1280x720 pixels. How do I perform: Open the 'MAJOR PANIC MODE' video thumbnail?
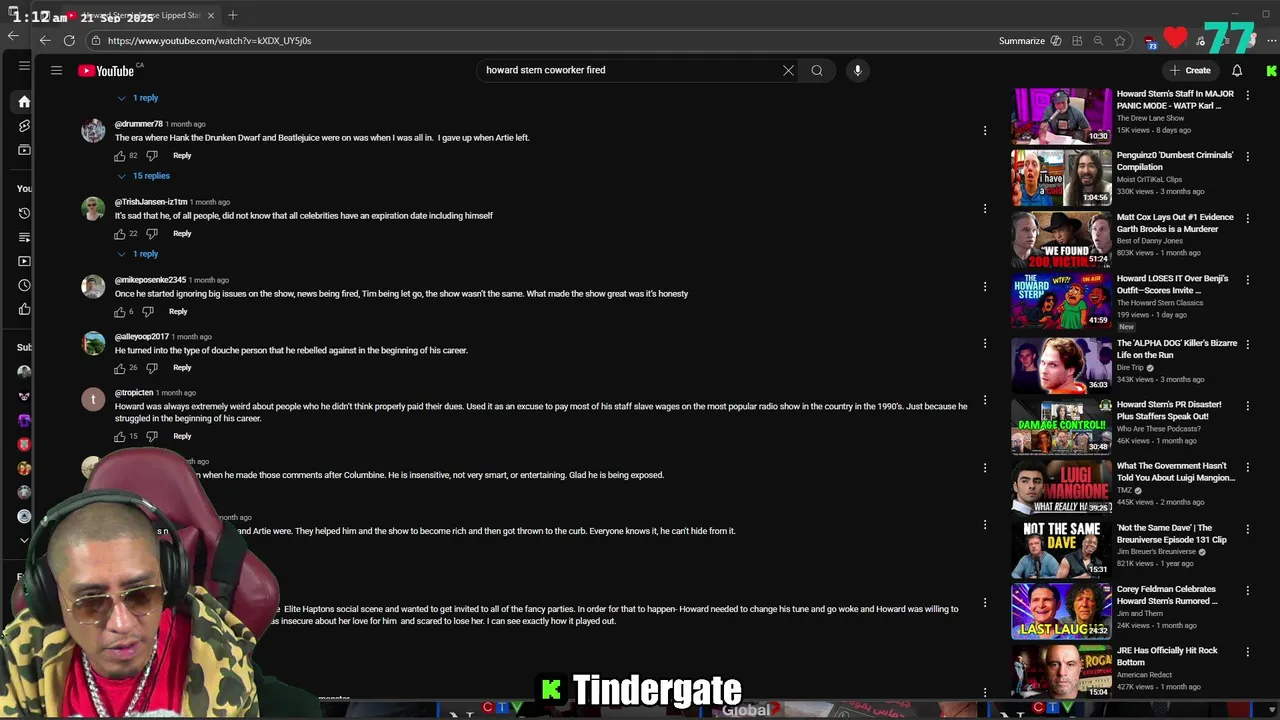coord(1061,115)
